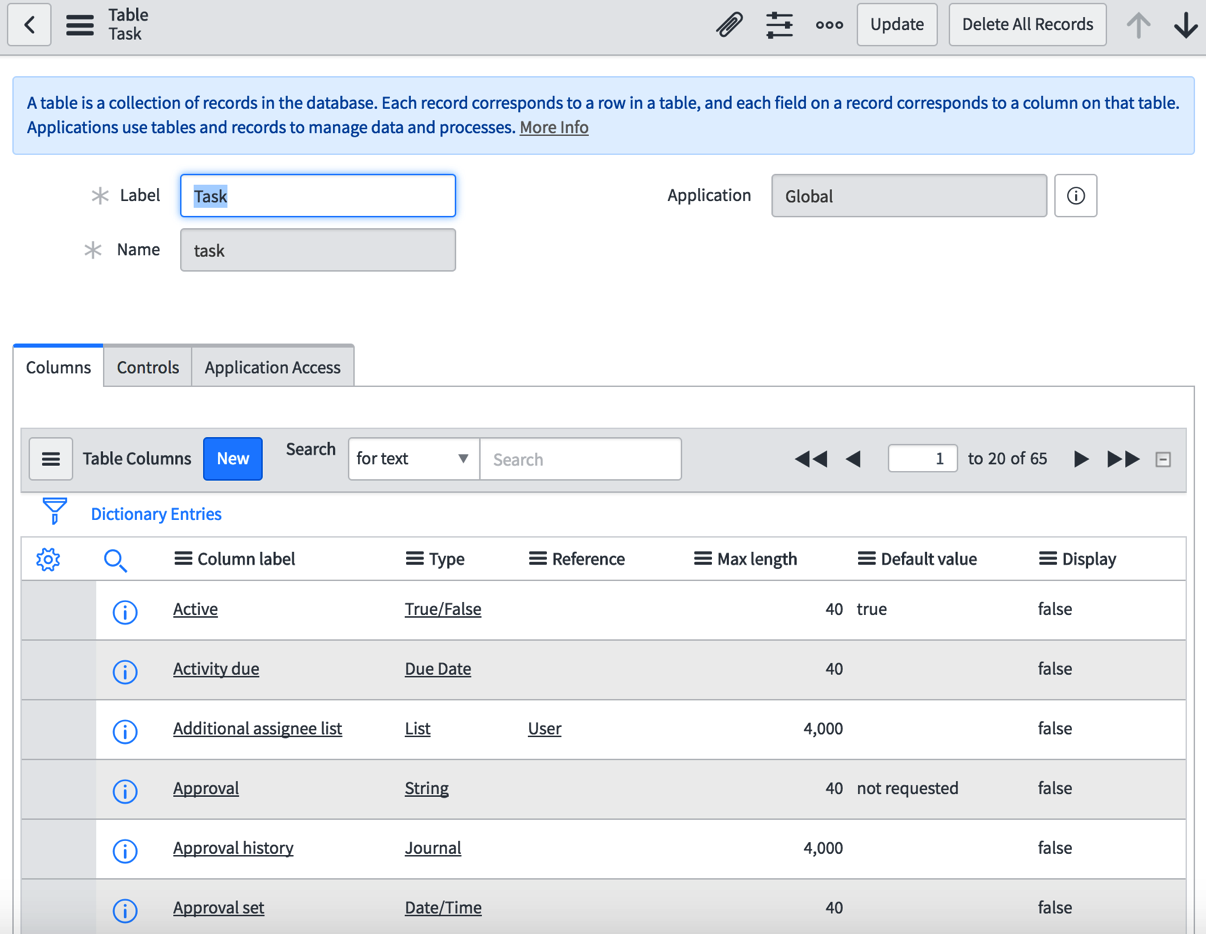Switch to the Controls tab
This screenshot has width=1206, height=934.
point(148,367)
